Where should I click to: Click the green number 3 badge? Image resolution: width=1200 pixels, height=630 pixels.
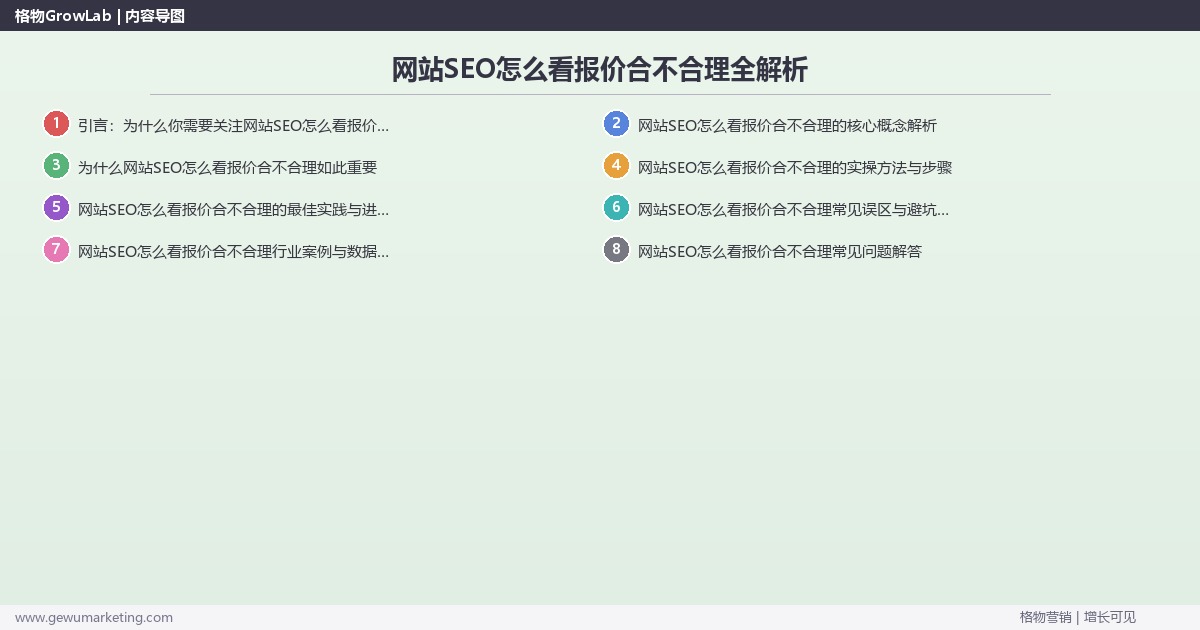click(x=56, y=166)
